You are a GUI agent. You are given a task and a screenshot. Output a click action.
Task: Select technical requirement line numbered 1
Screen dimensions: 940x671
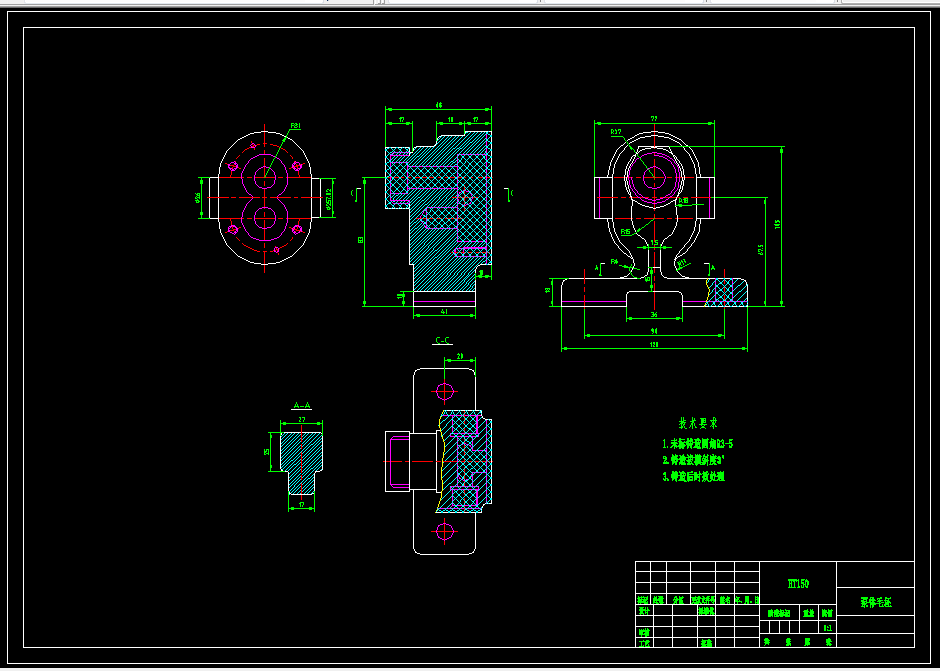coord(698,444)
